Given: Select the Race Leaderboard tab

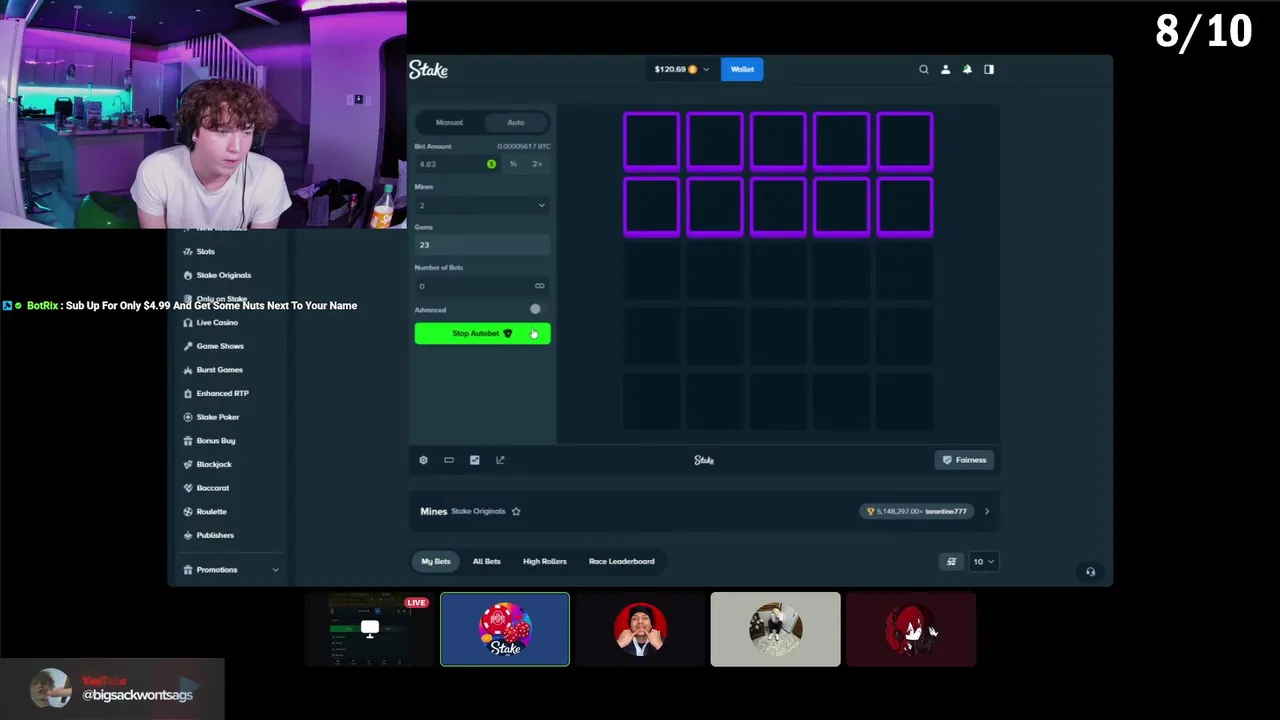Looking at the screenshot, I should click(x=622, y=561).
